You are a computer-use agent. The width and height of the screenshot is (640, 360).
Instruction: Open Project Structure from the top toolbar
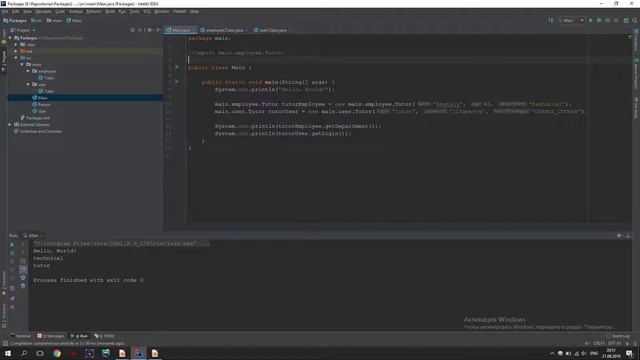tap(626, 20)
